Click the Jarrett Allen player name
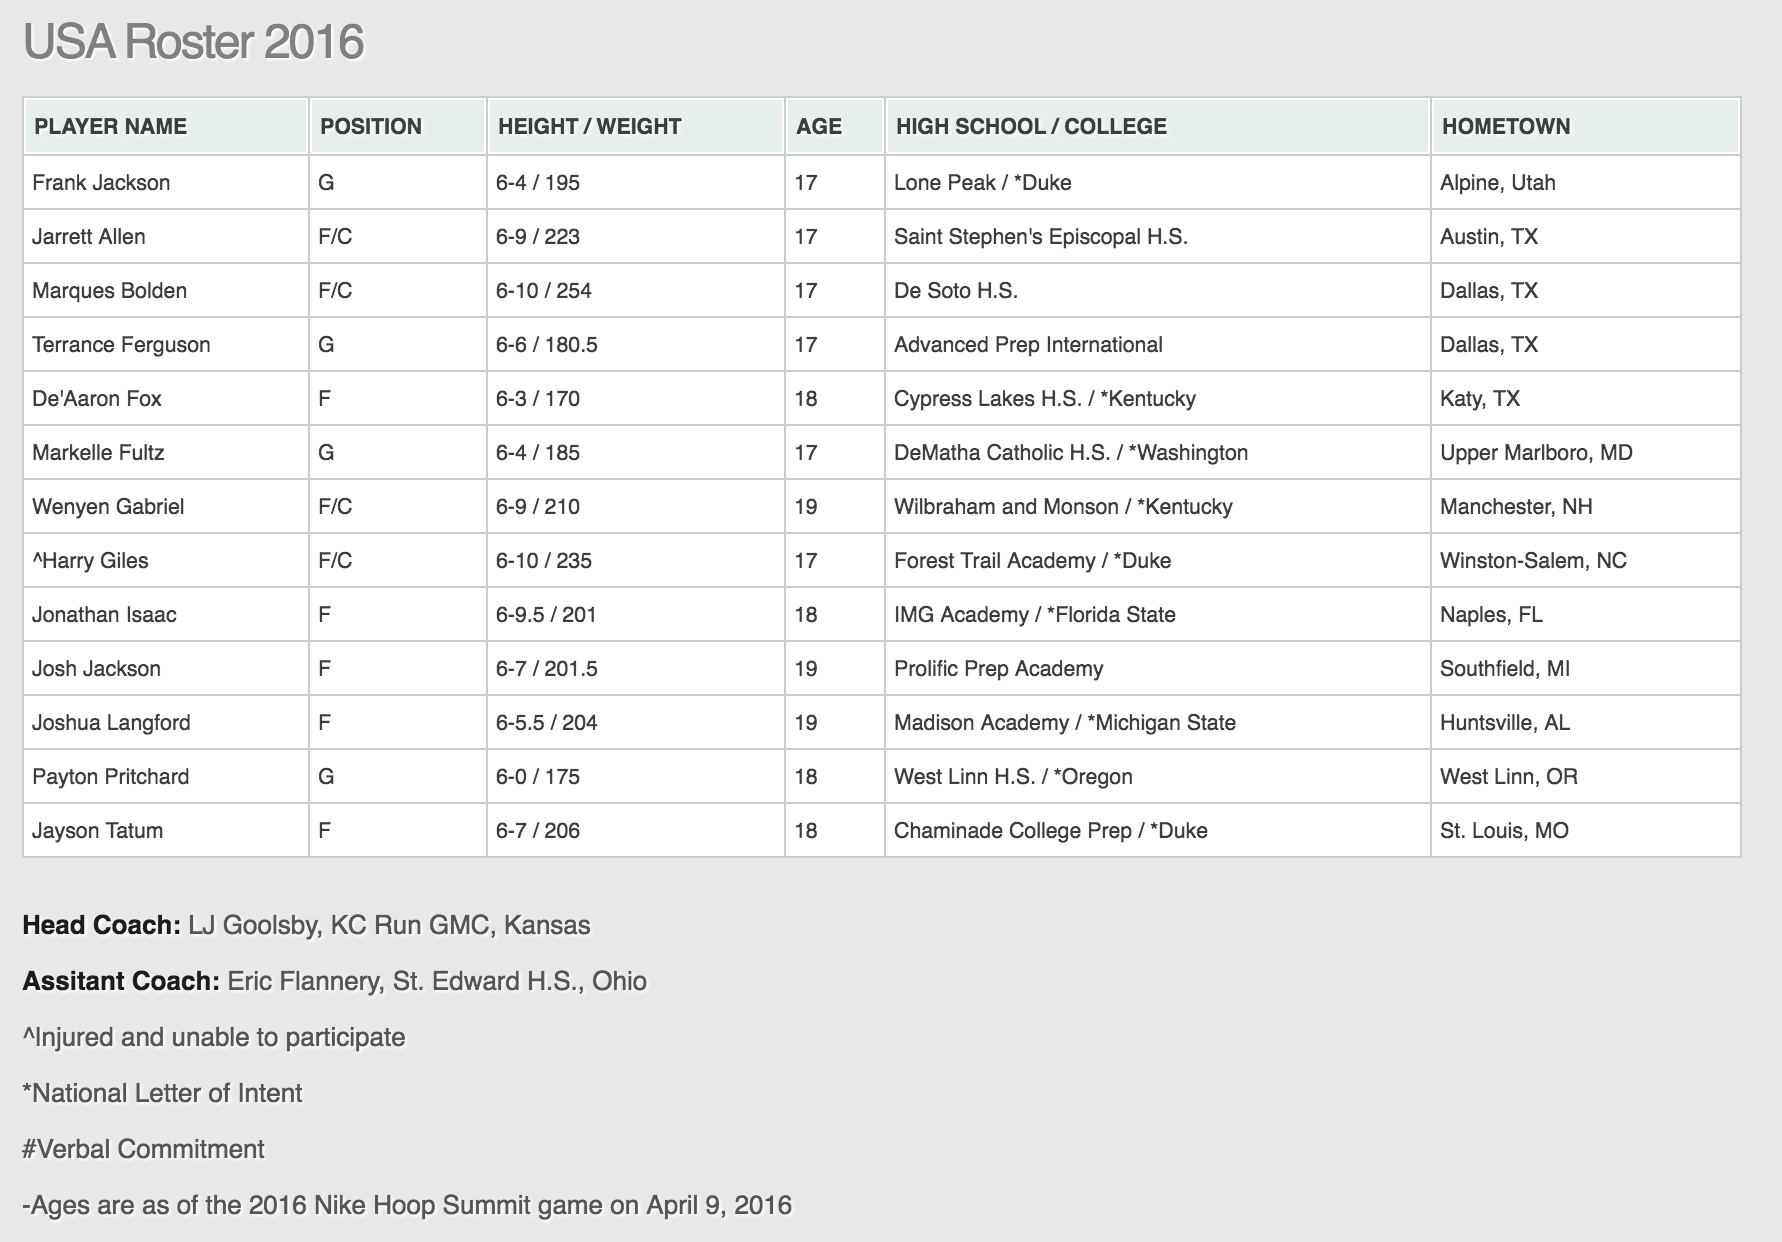Viewport: 1782px width, 1242px height. pos(89,237)
